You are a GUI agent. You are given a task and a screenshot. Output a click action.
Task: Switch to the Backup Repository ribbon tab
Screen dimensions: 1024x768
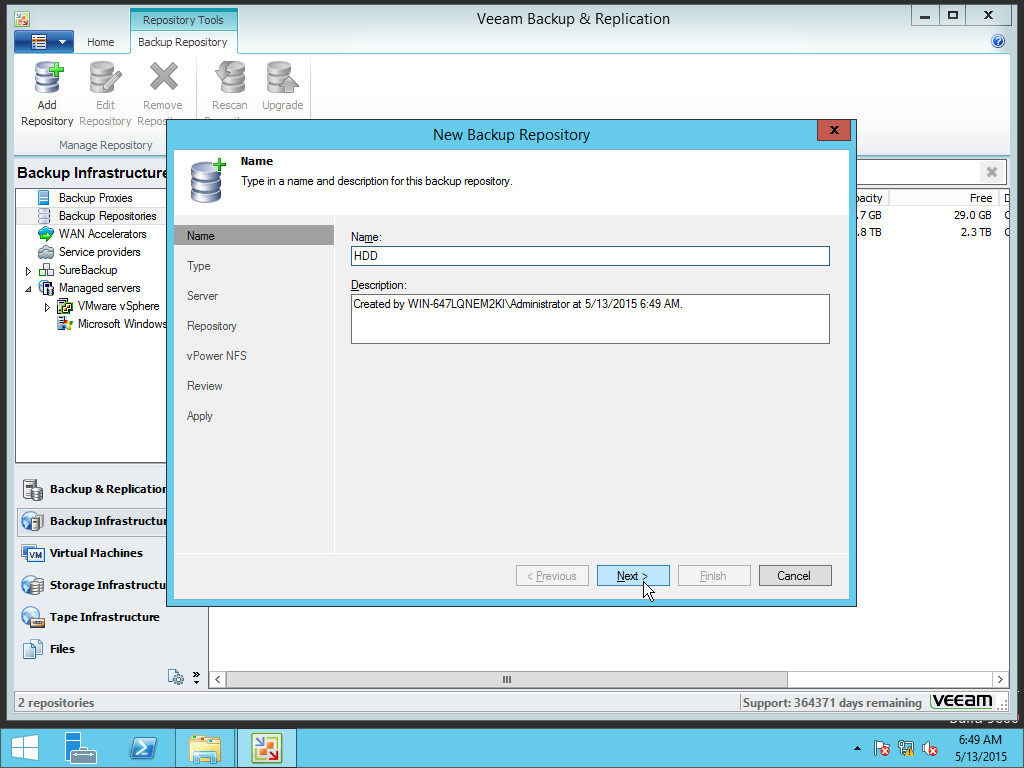coord(183,42)
